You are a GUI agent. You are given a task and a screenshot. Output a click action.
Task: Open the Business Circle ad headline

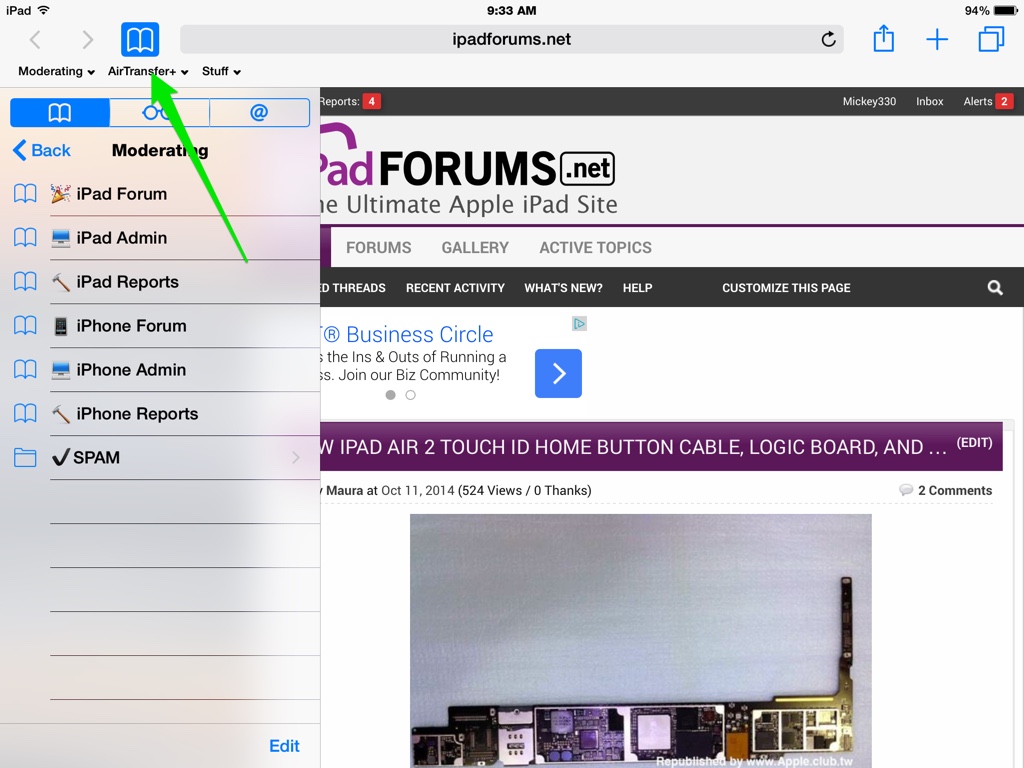tap(408, 334)
